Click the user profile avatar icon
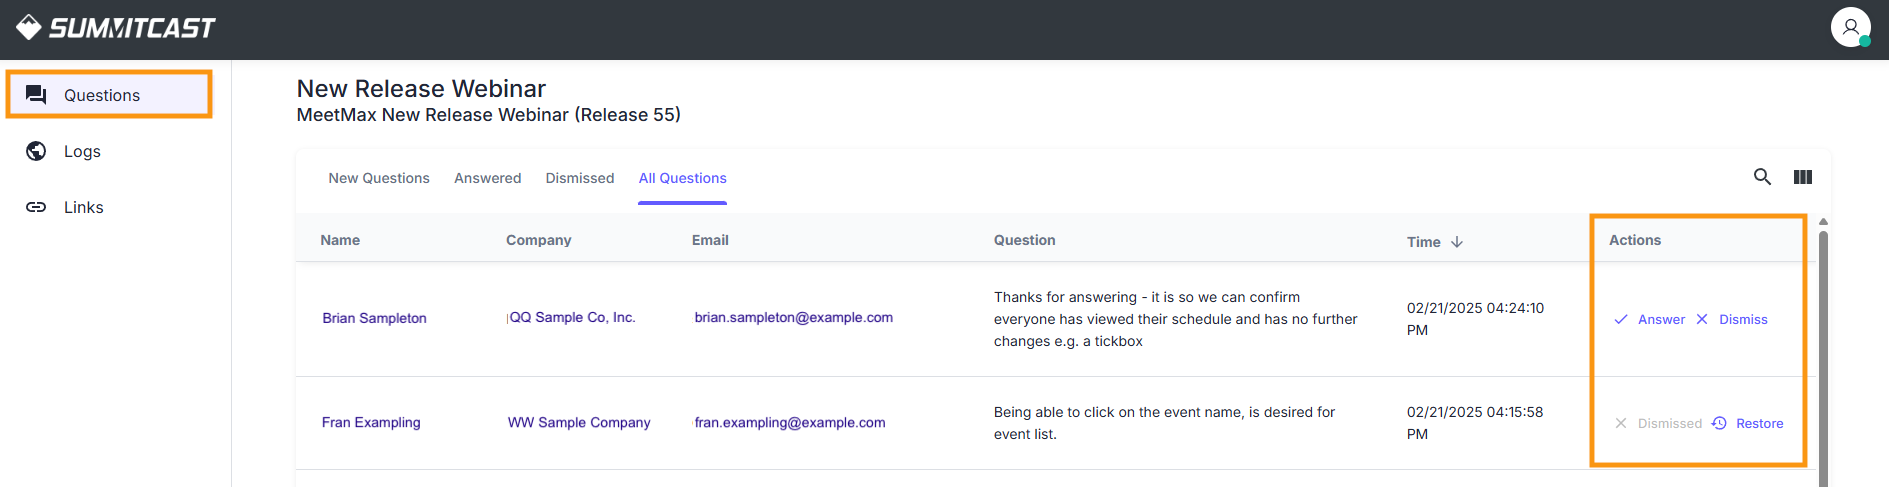Screen dimensions: 1889x487 coord(1850,27)
